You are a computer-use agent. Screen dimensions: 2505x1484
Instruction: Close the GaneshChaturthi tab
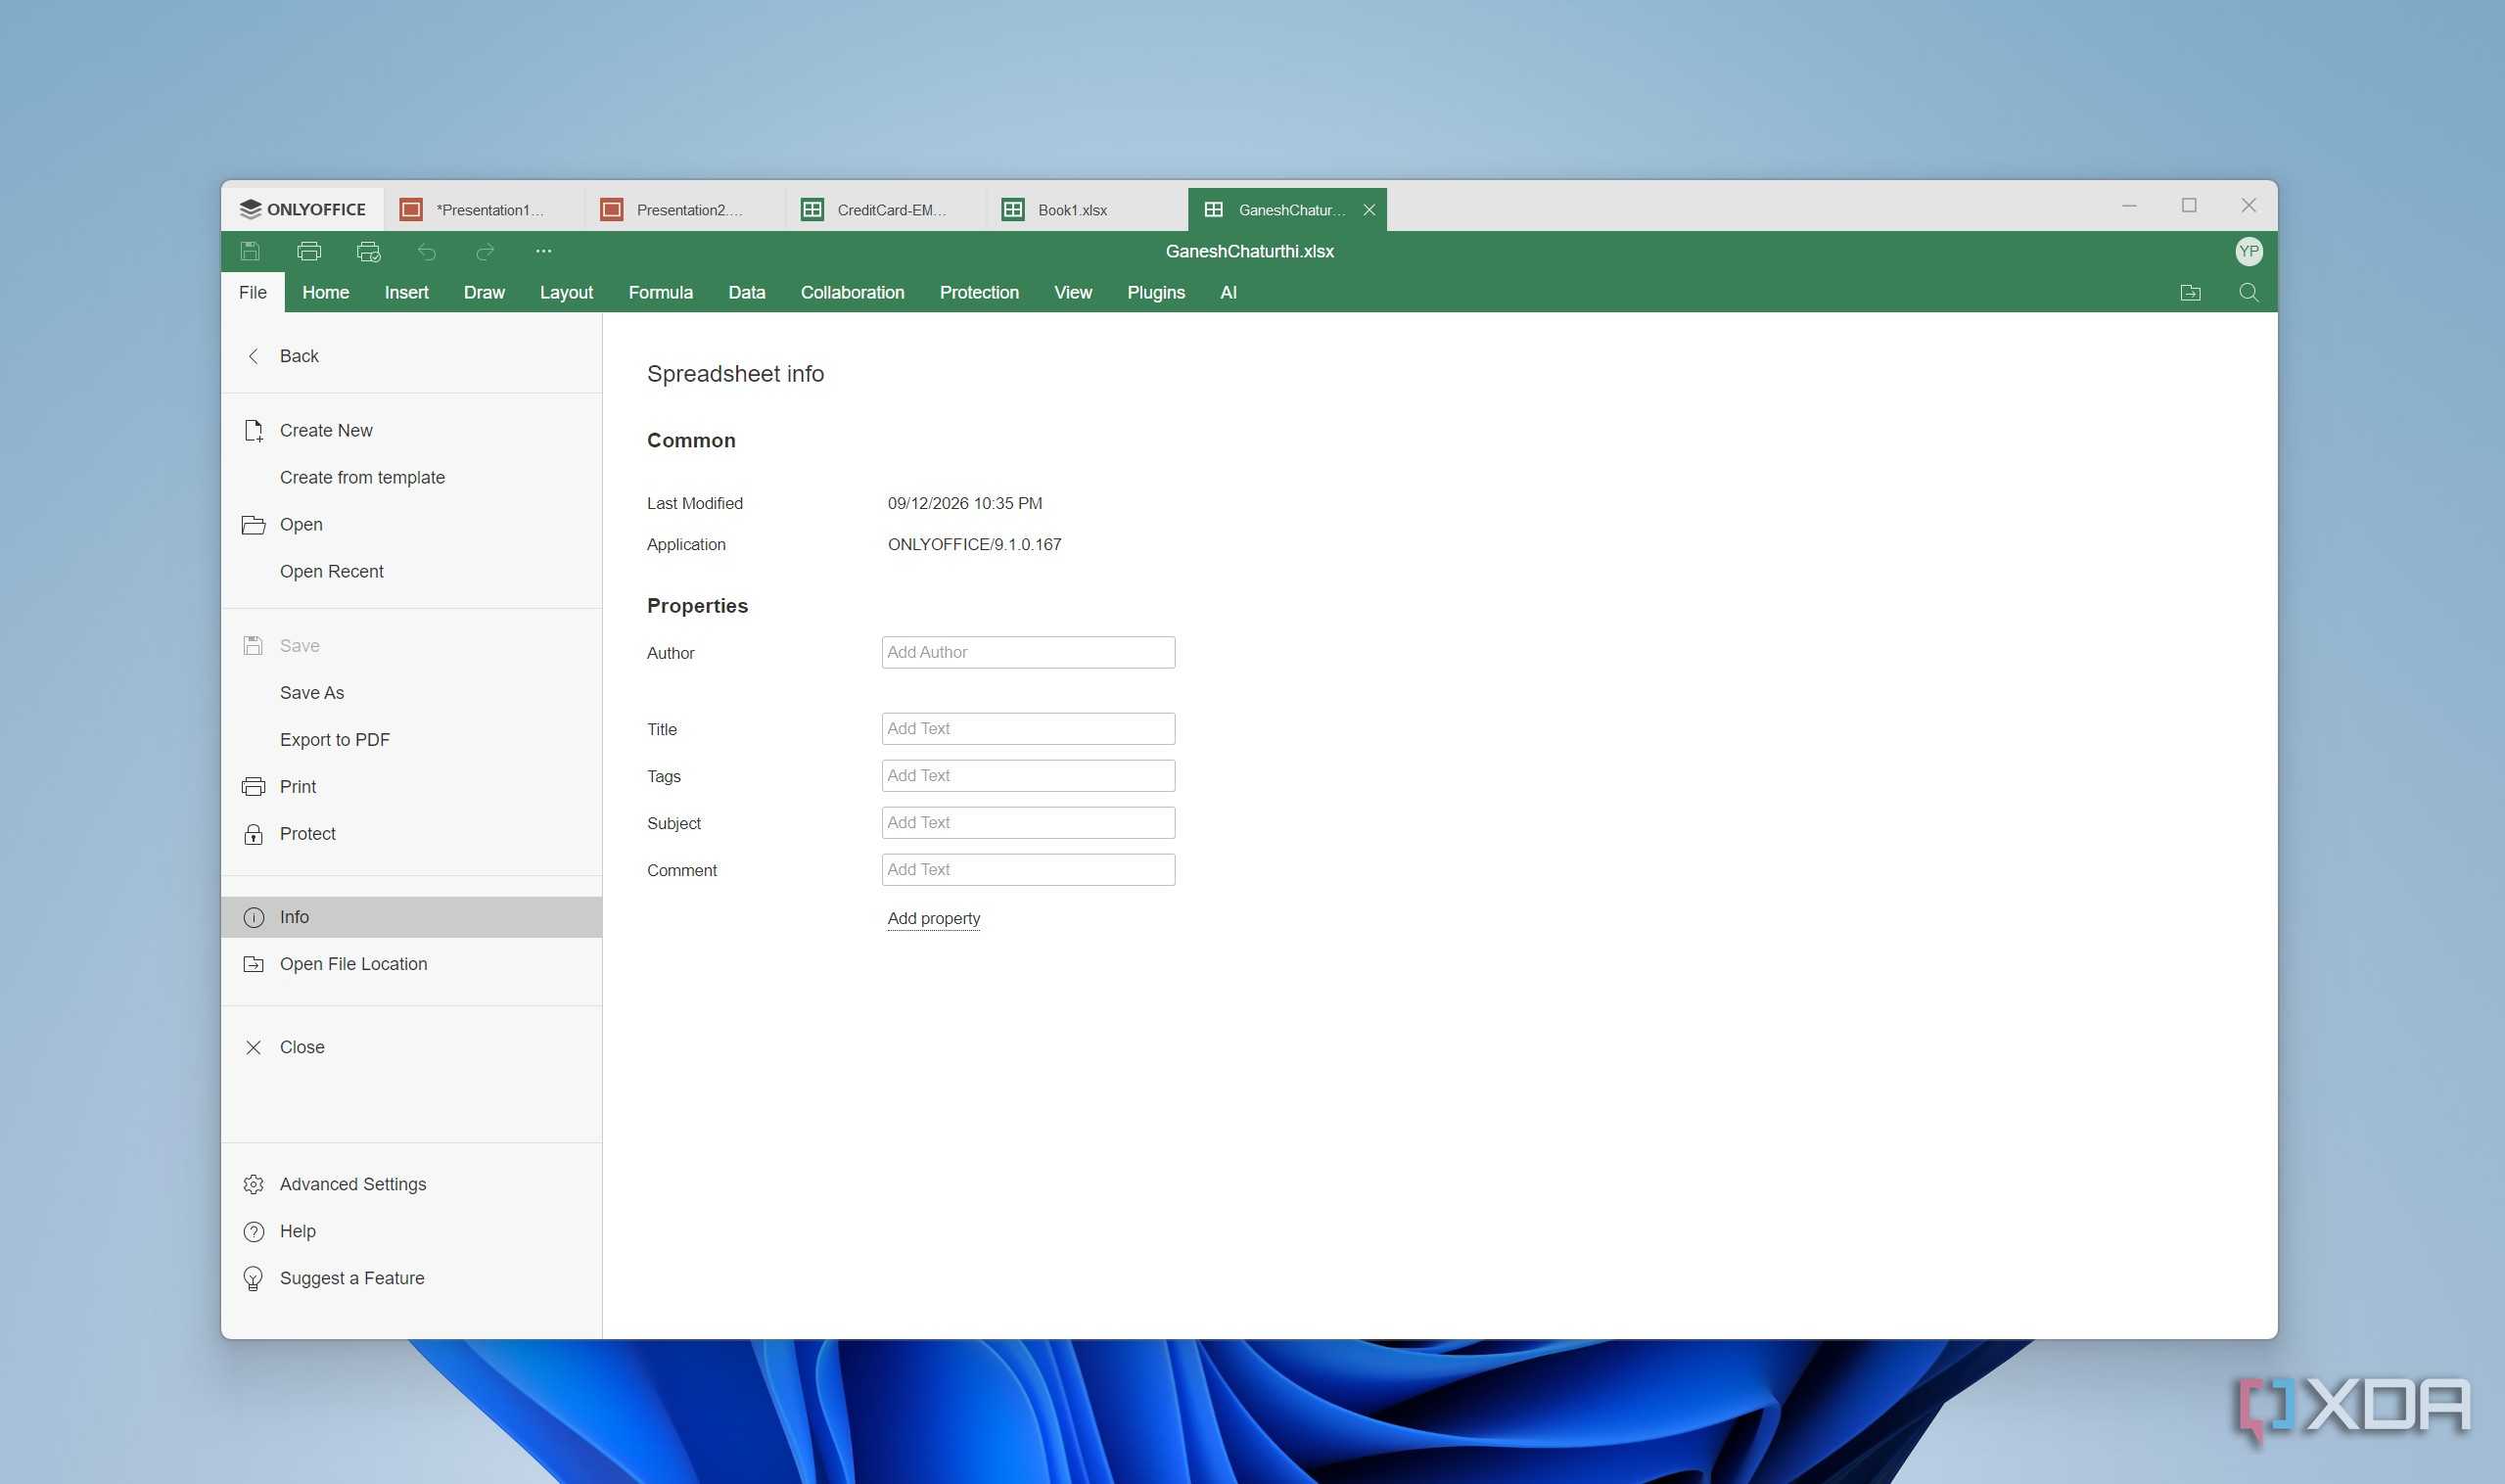click(x=1369, y=210)
